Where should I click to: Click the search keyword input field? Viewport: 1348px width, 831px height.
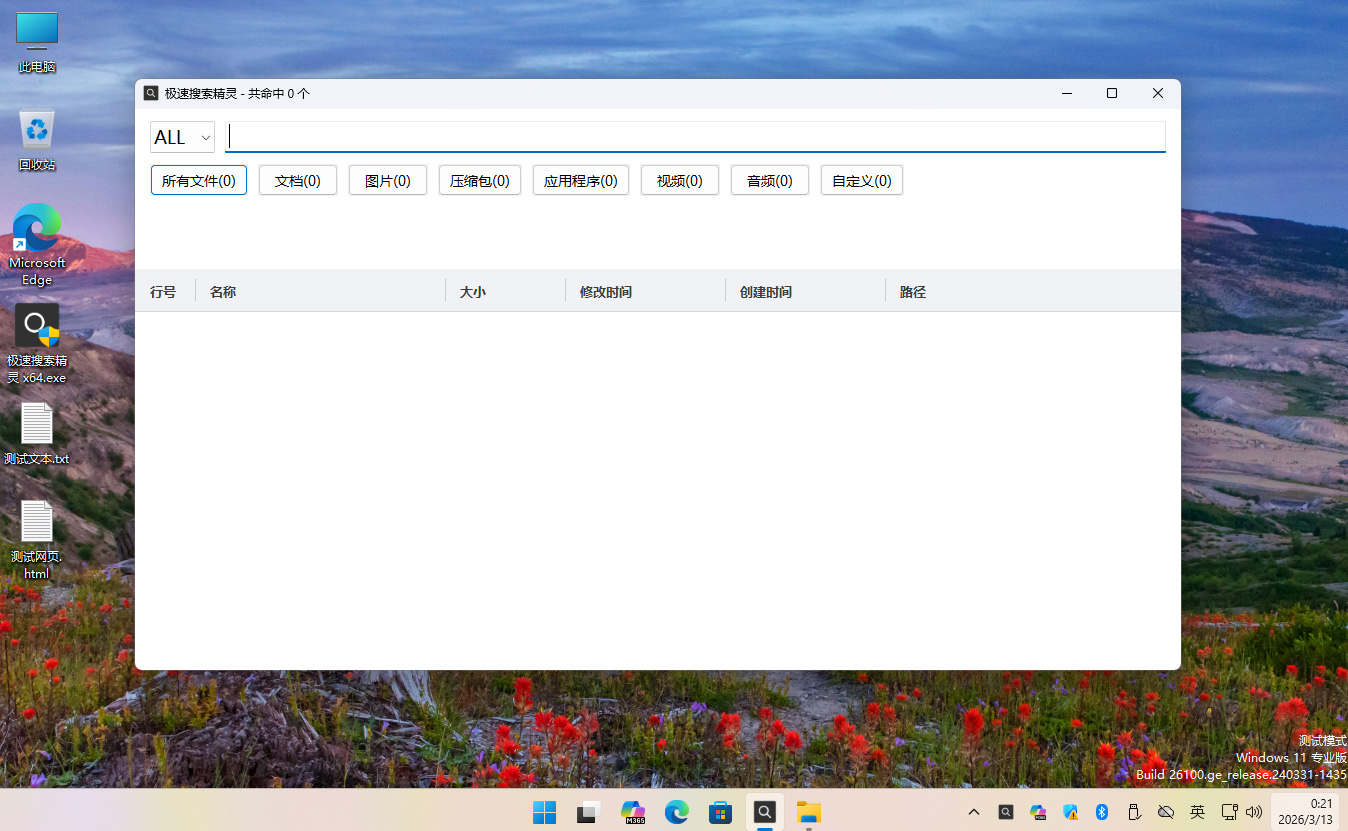(695, 137)
